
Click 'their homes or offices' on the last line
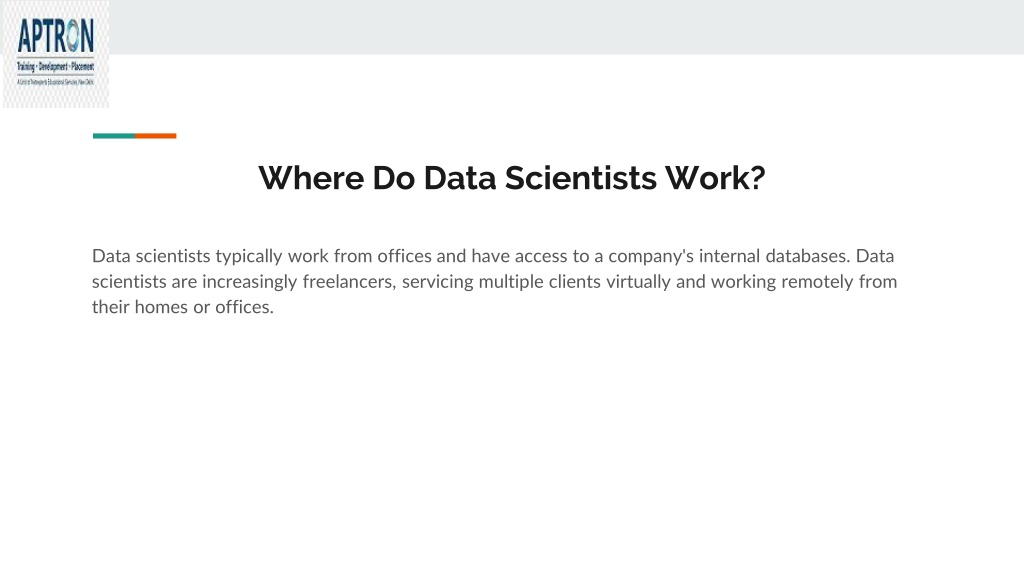(x=182, y=307)
